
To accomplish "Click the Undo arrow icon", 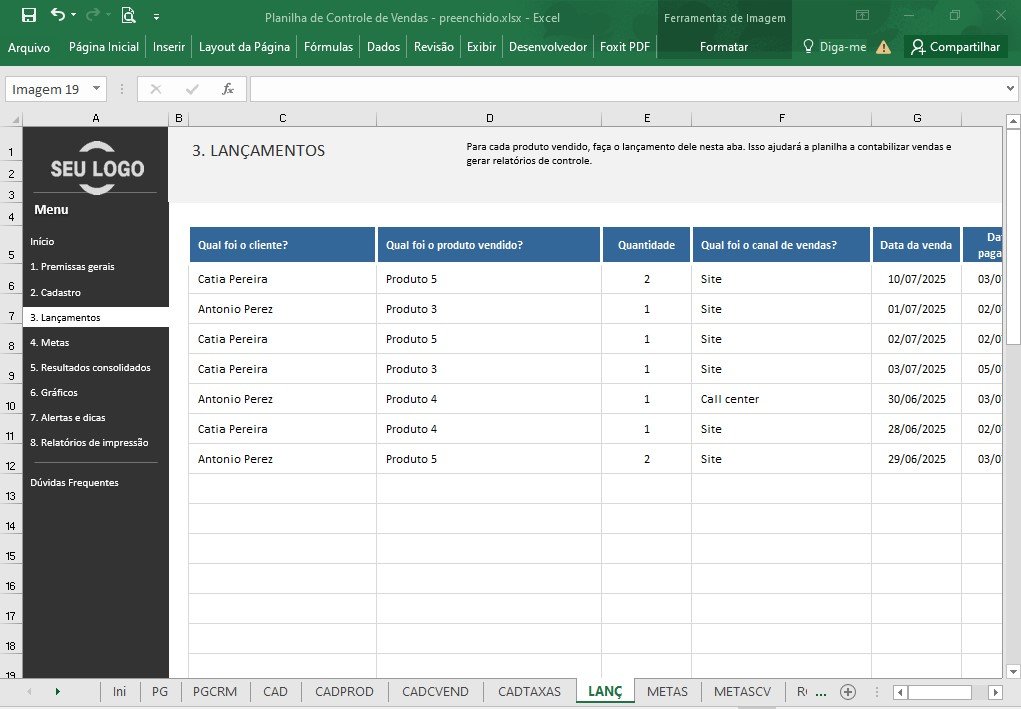I will pyautogui.click(x=58, y=14).
